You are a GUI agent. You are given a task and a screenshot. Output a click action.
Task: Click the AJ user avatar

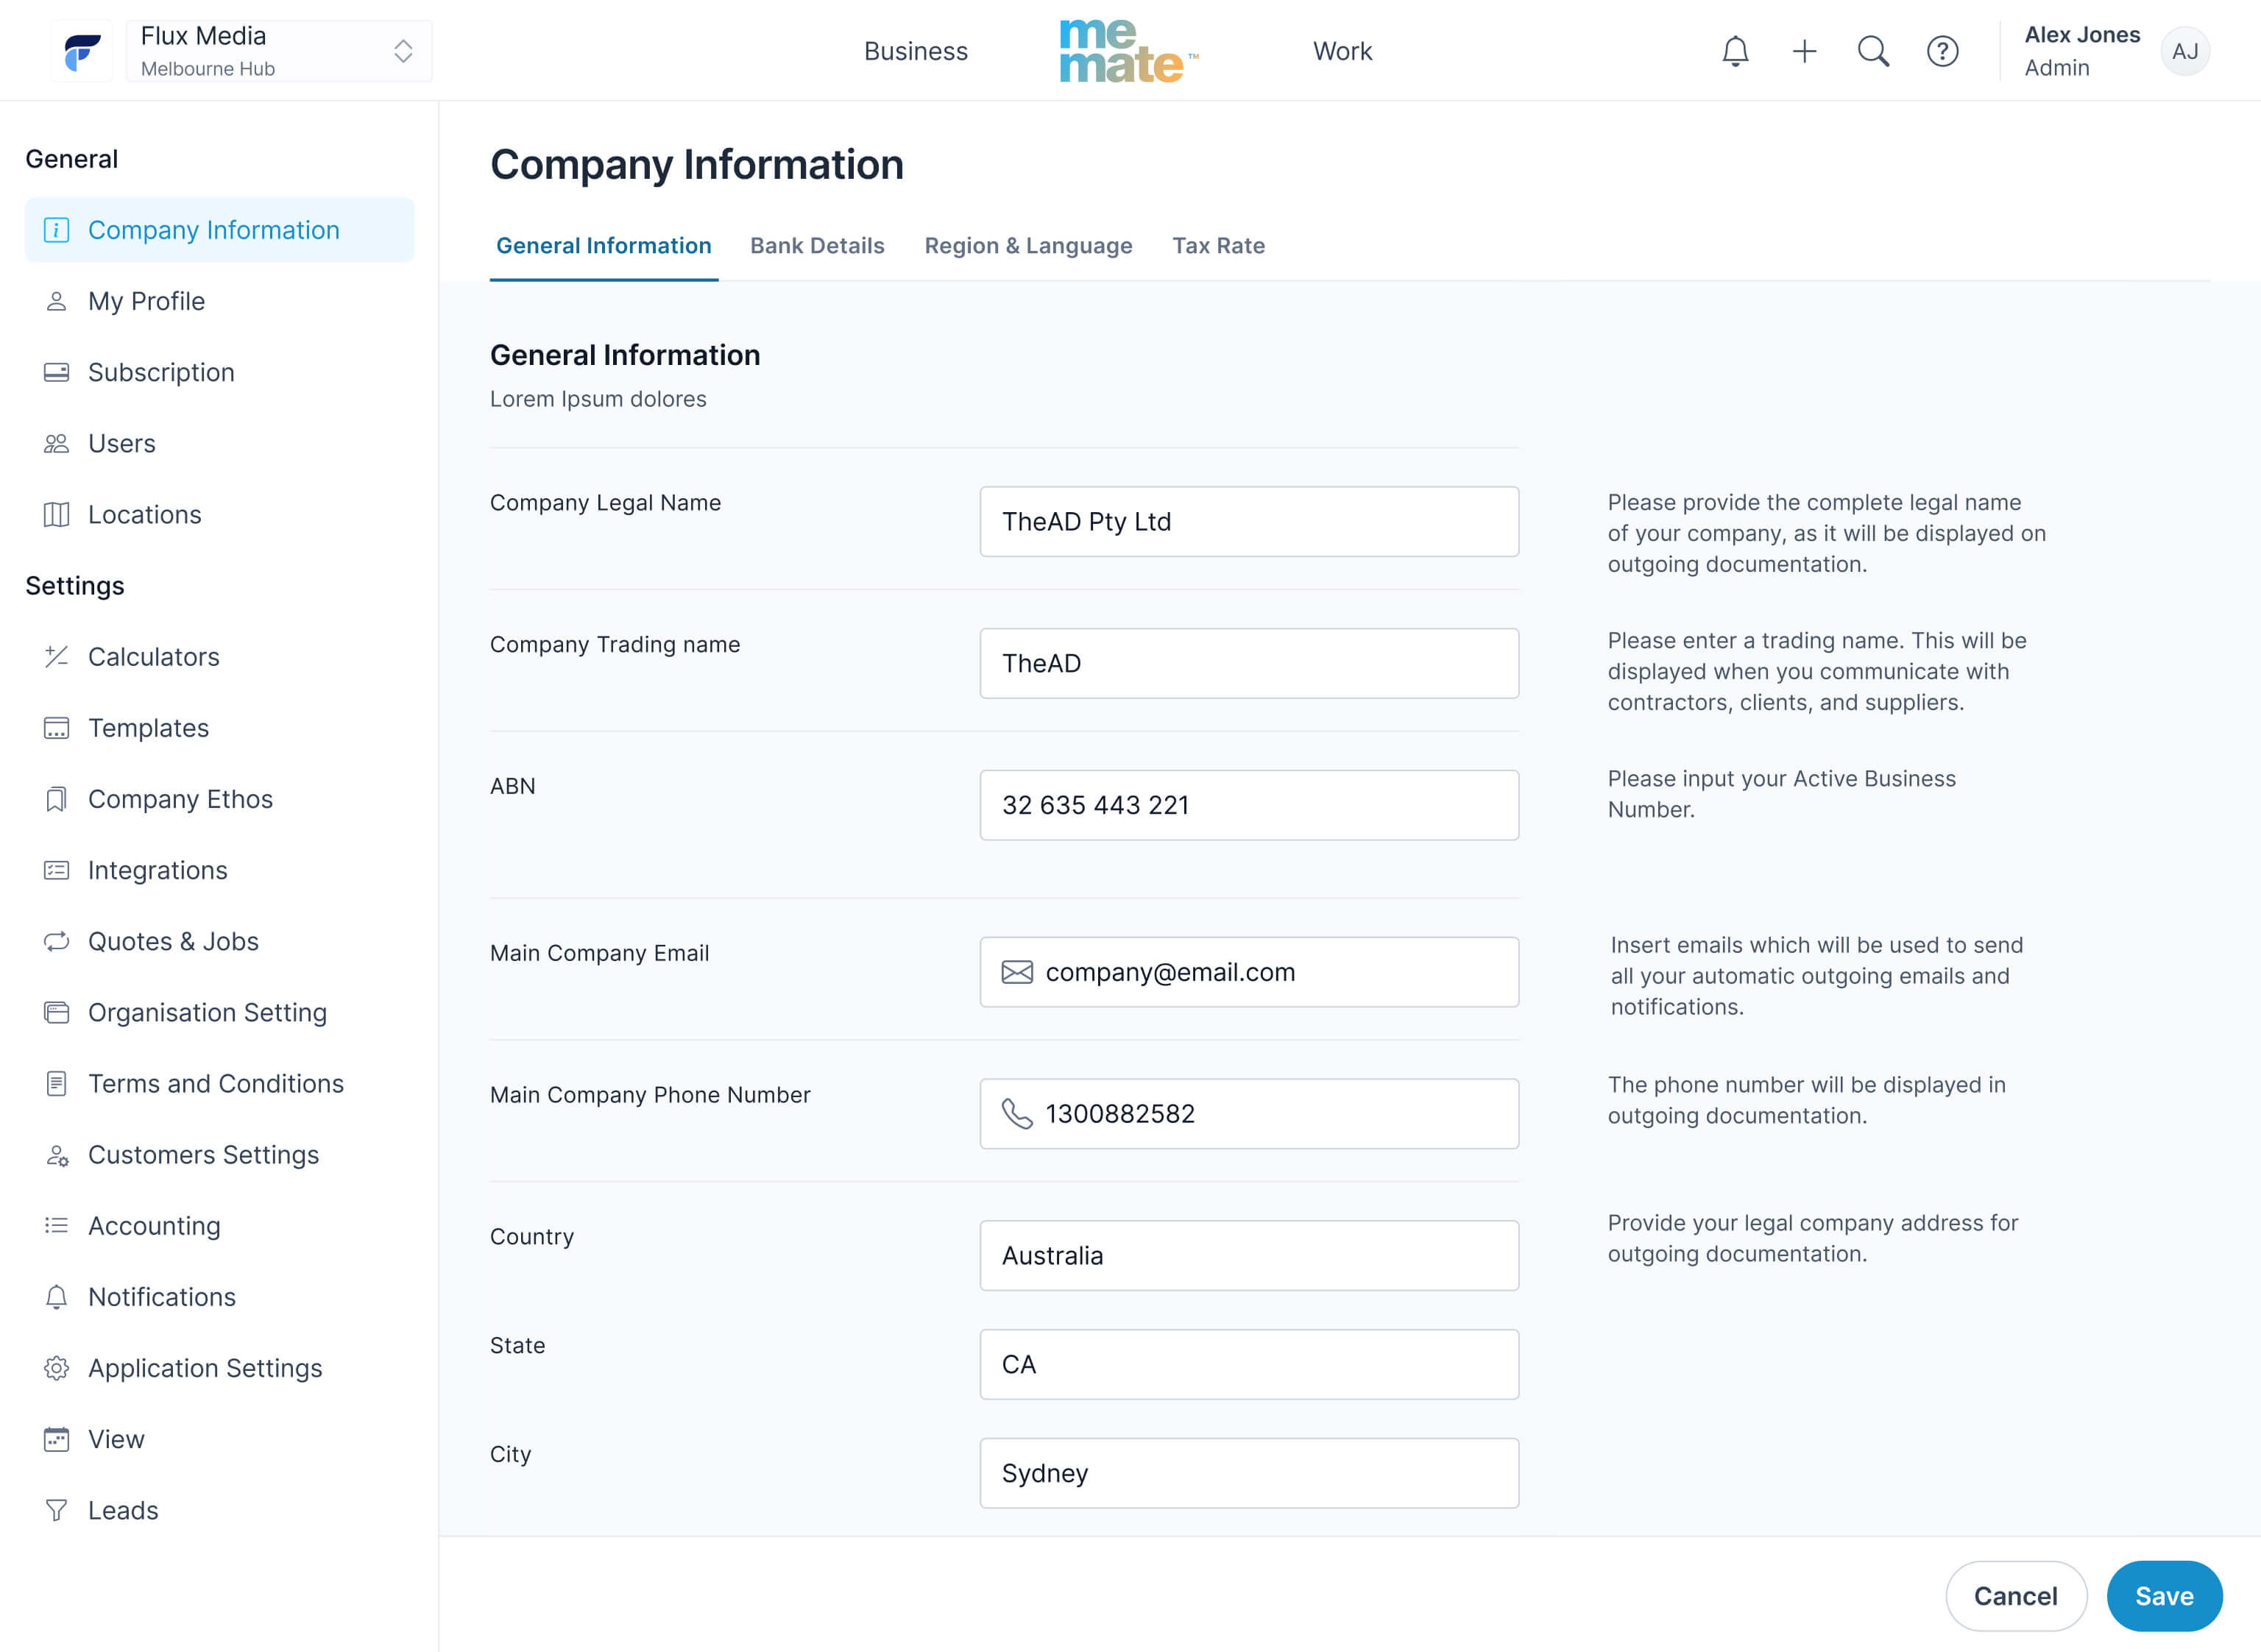[2185, 51]
